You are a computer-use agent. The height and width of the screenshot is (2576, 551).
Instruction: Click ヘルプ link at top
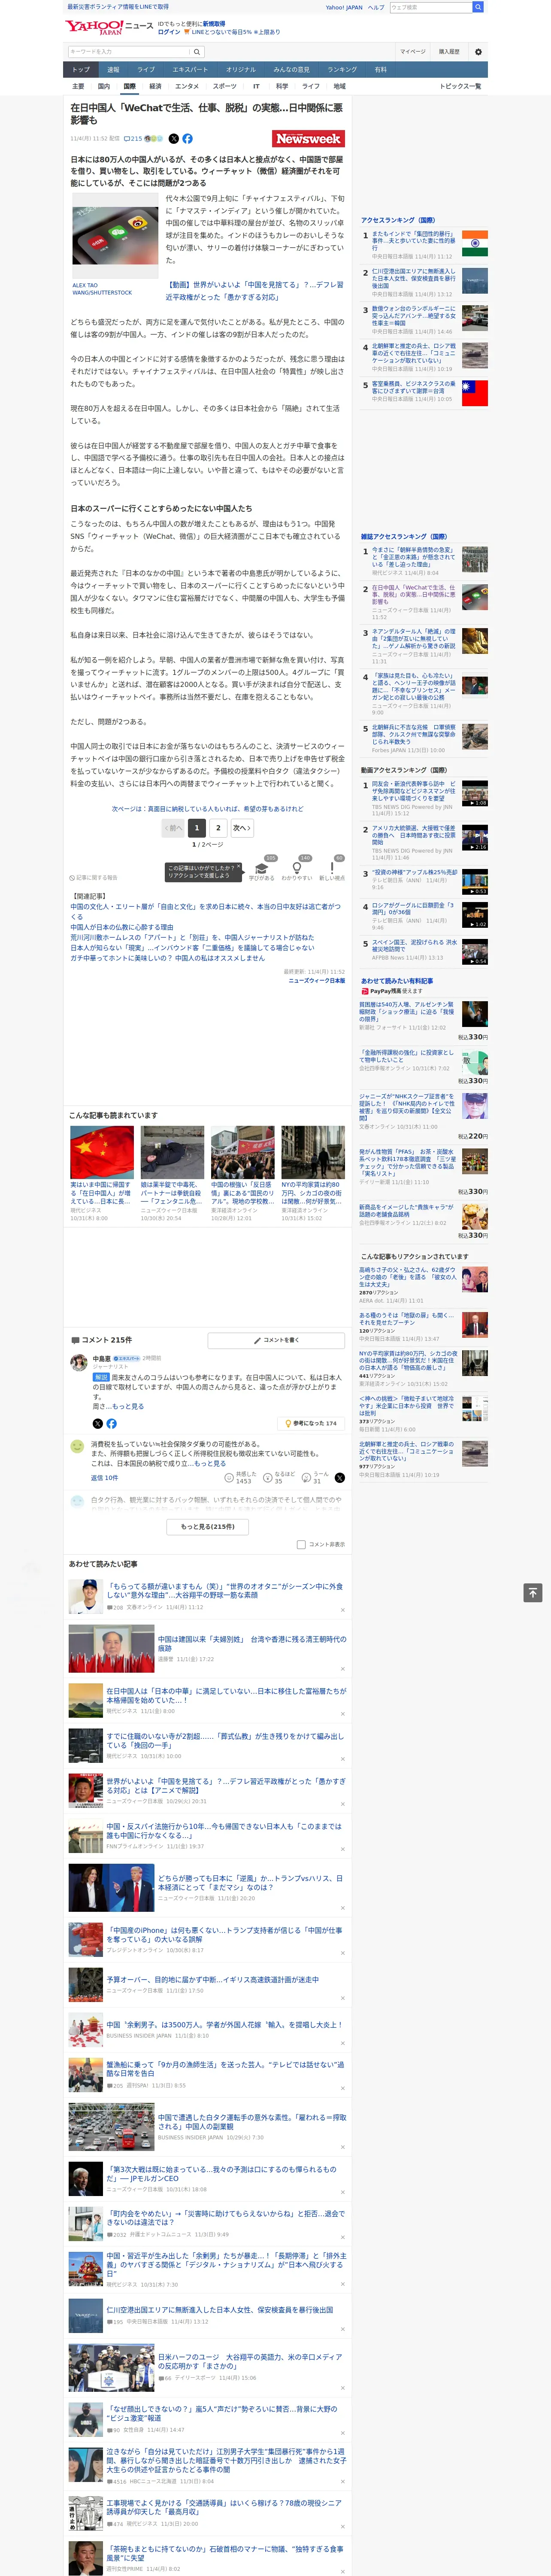pos(376,7)
